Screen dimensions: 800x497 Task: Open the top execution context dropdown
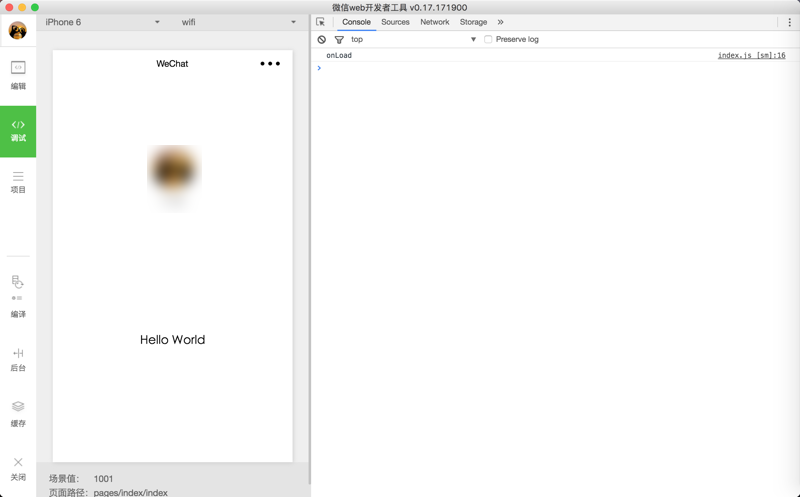413,39
